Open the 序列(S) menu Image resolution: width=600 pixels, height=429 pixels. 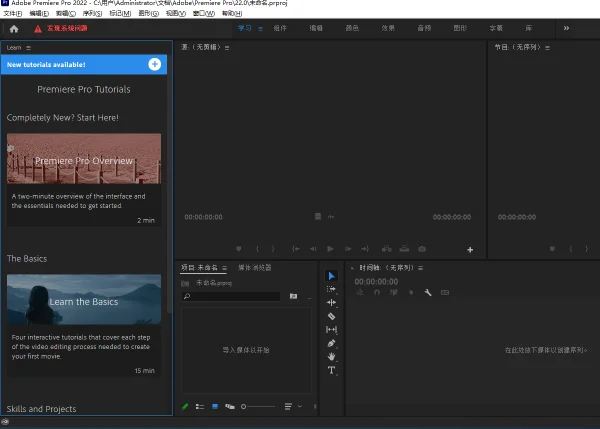click(x=92, y=13)
